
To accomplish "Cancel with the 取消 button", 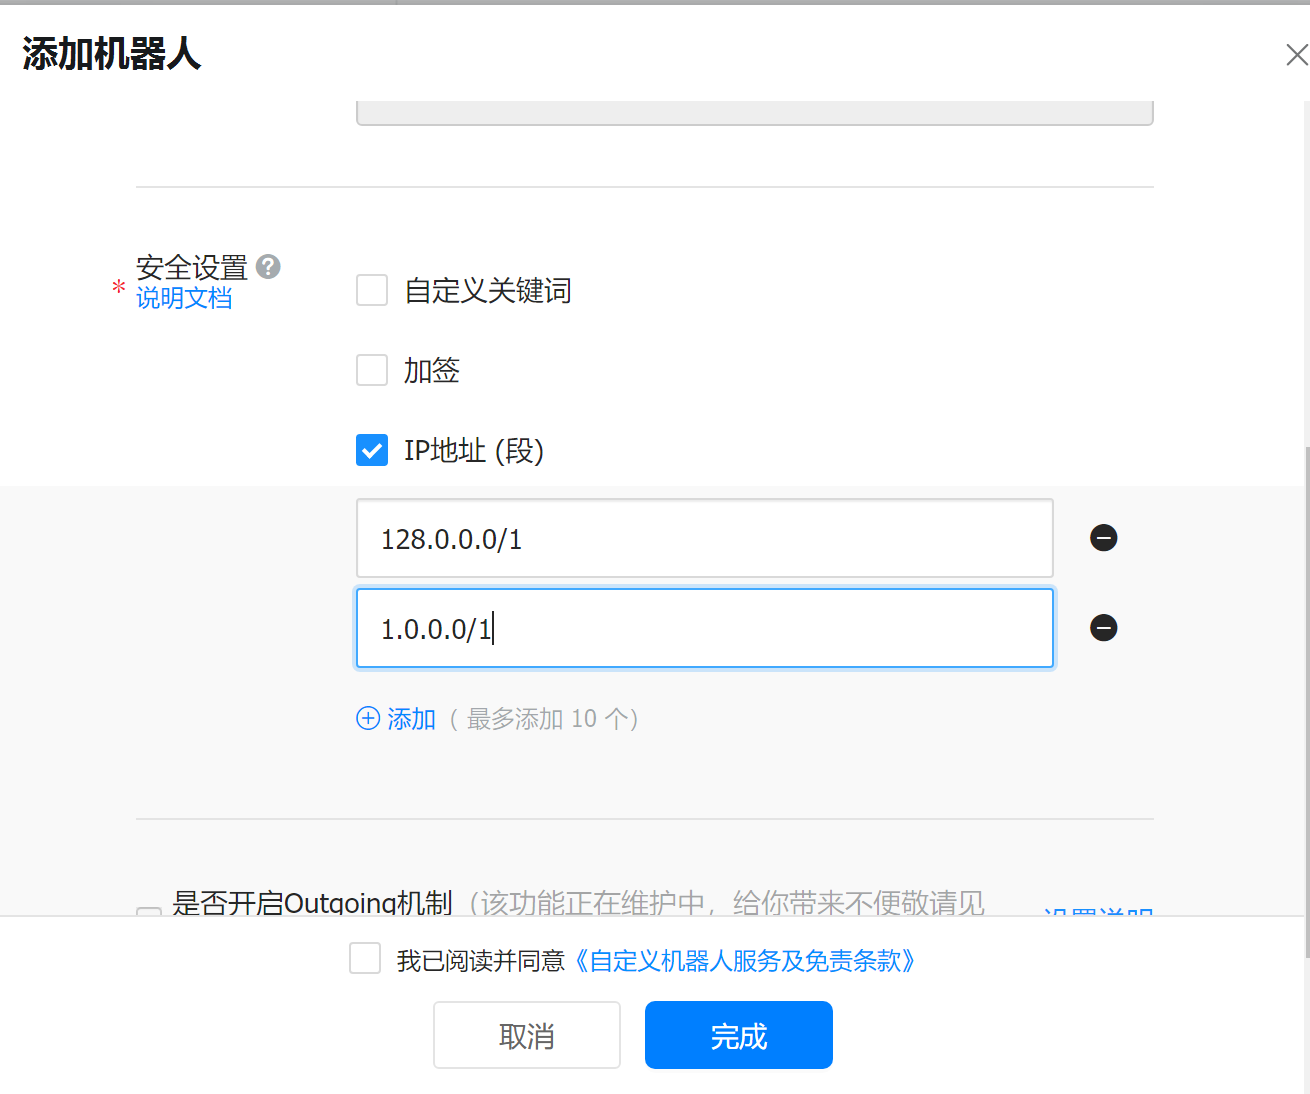I will [527, 1035].
